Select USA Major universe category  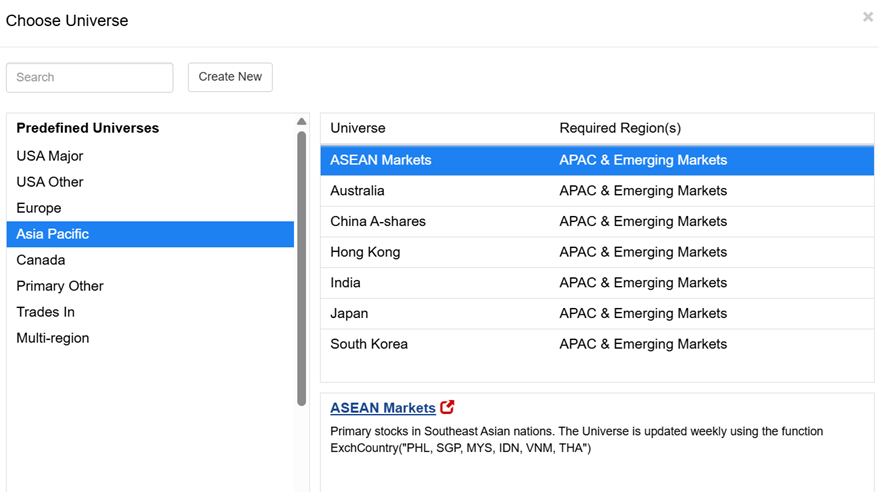150,156
